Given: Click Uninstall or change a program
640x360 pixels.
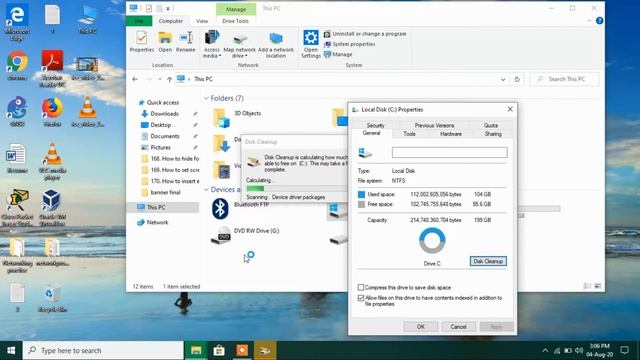Looking at the screenshot, I should (365, 34).
